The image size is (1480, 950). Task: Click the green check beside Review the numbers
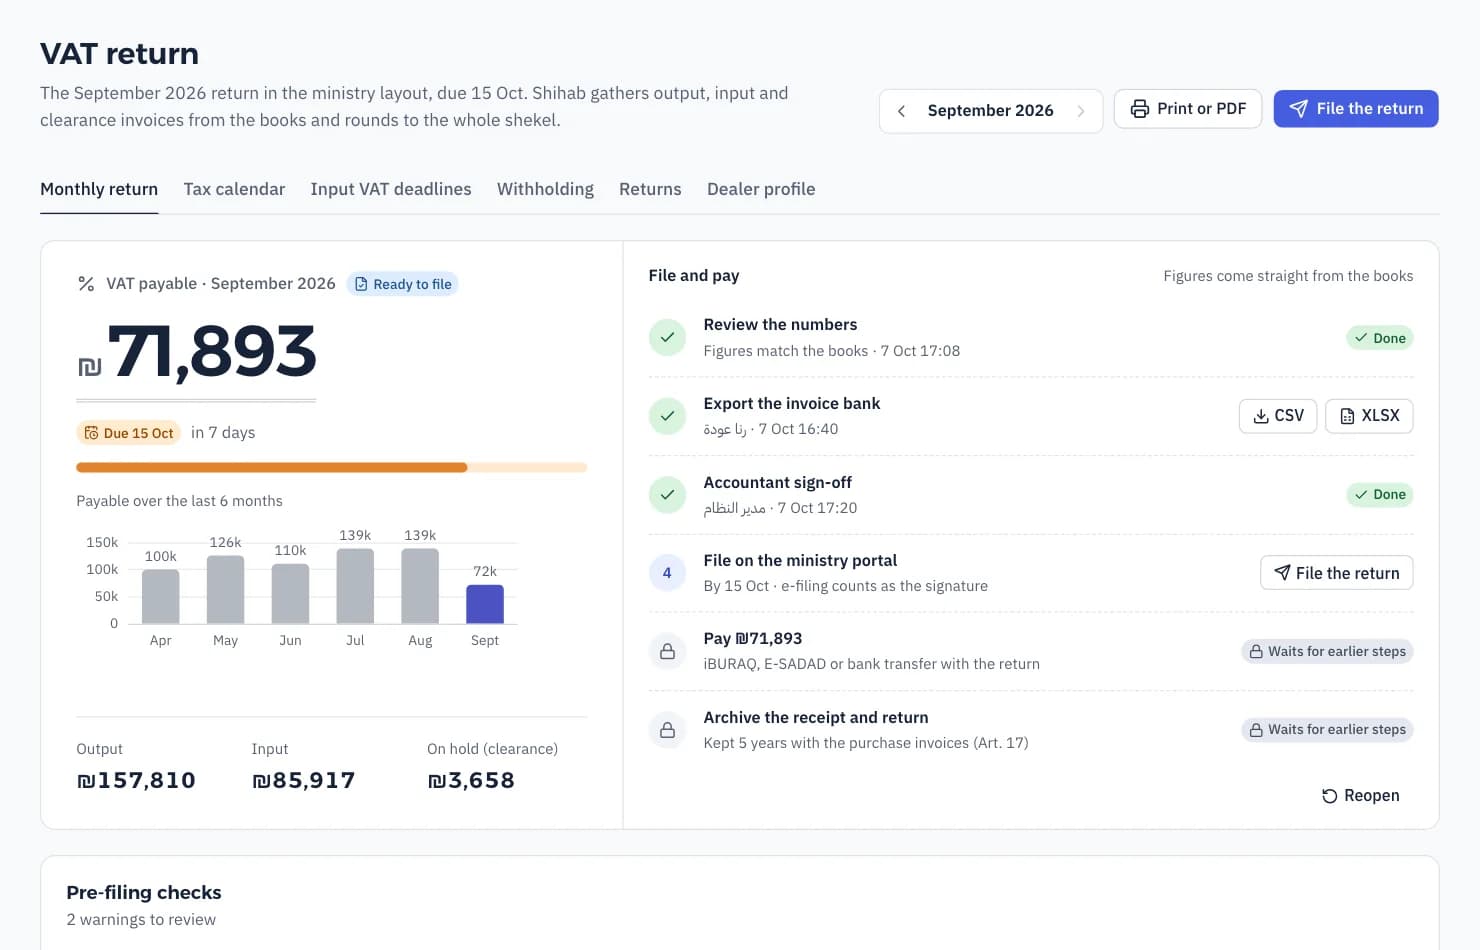(667, 337)
